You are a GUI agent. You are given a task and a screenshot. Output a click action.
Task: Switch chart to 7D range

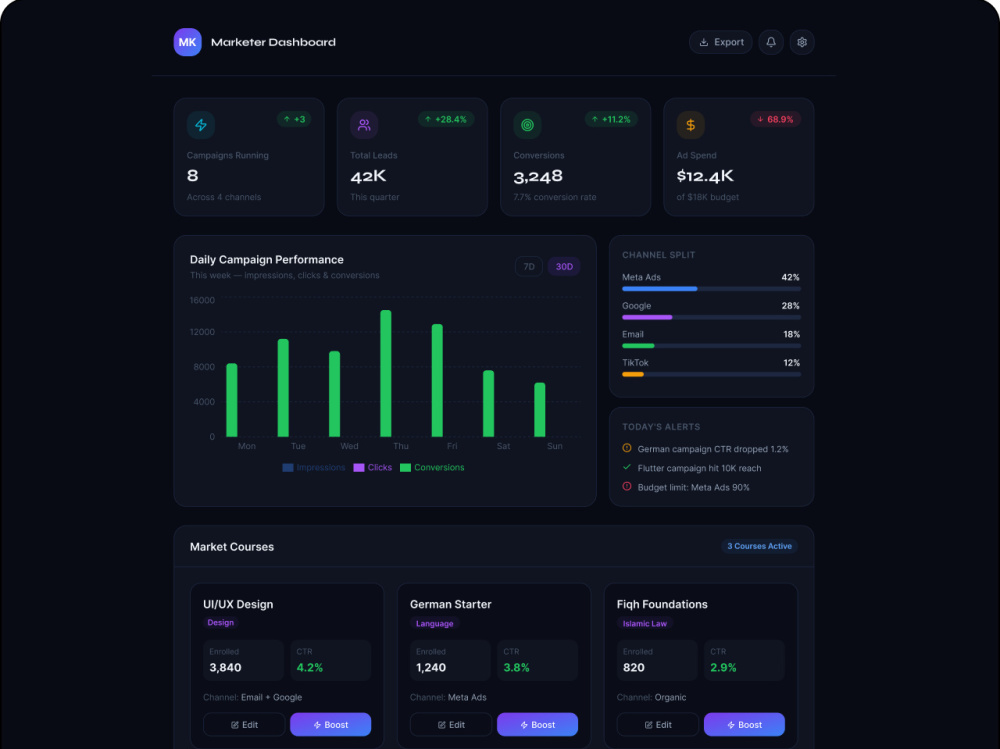529,267
